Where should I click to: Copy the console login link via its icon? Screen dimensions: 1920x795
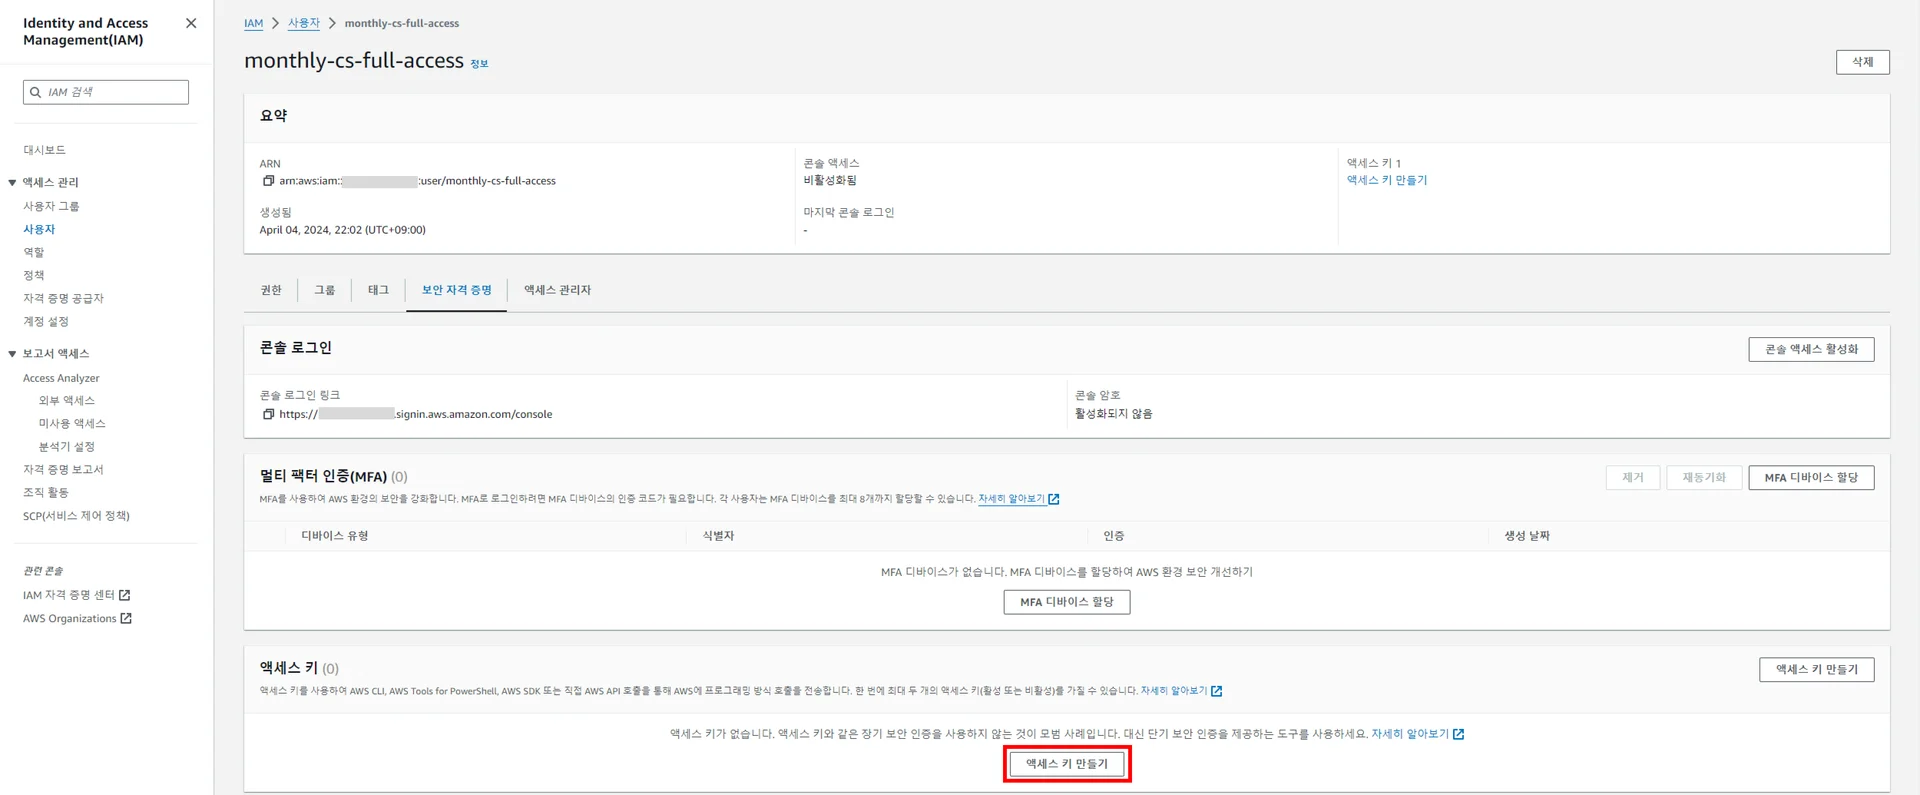coord(268,414)
